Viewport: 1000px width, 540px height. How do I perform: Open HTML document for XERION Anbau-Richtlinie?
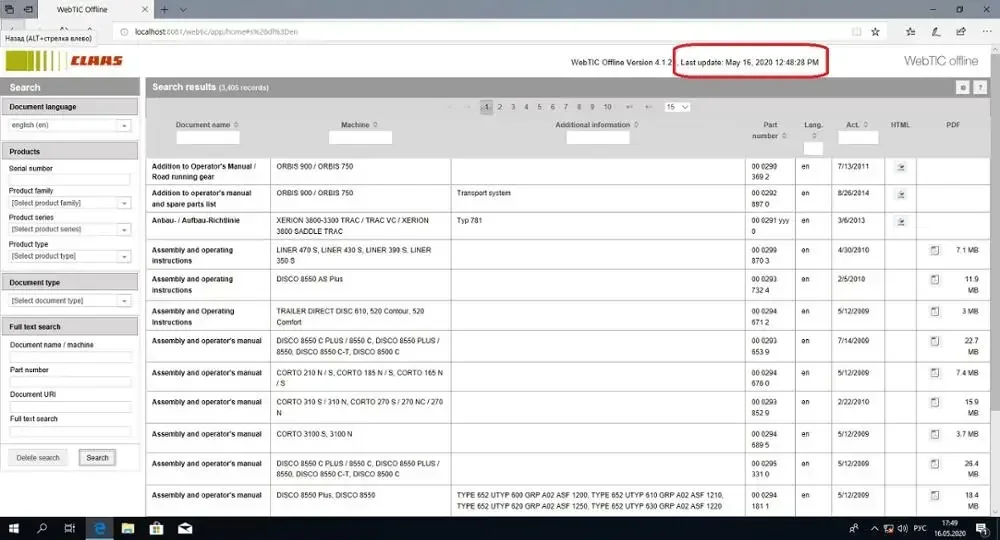pos(900,221)
